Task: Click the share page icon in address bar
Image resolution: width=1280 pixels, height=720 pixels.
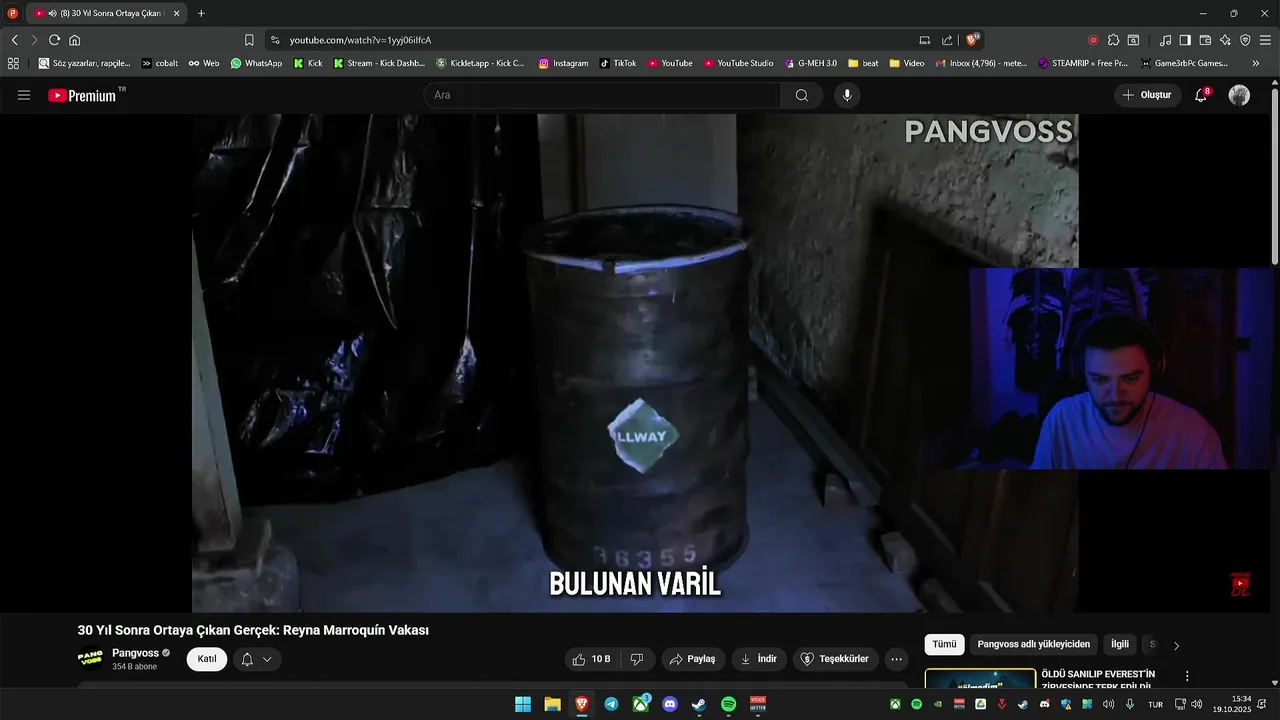Action: pyautogui.click(x=947, y=40)
